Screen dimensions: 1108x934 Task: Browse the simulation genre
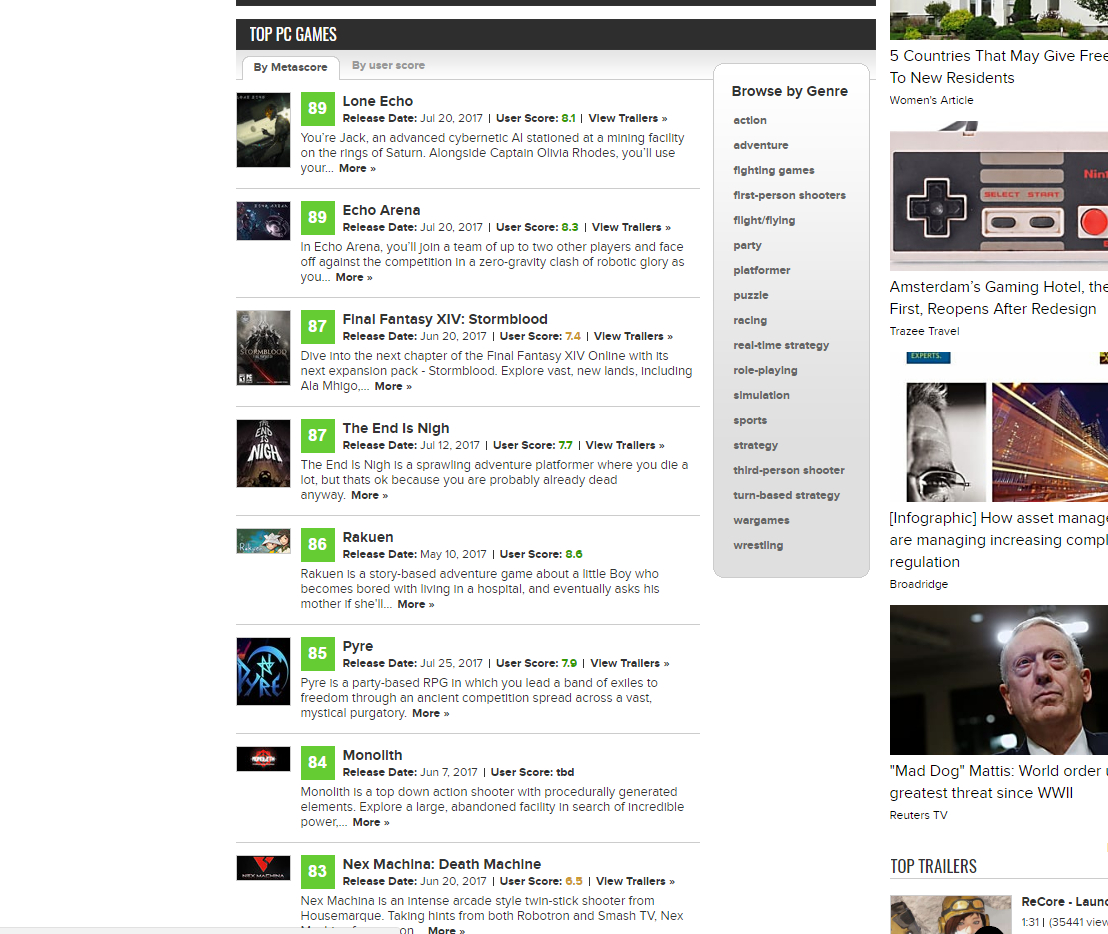pyautogui.click(x=761, y=395)
